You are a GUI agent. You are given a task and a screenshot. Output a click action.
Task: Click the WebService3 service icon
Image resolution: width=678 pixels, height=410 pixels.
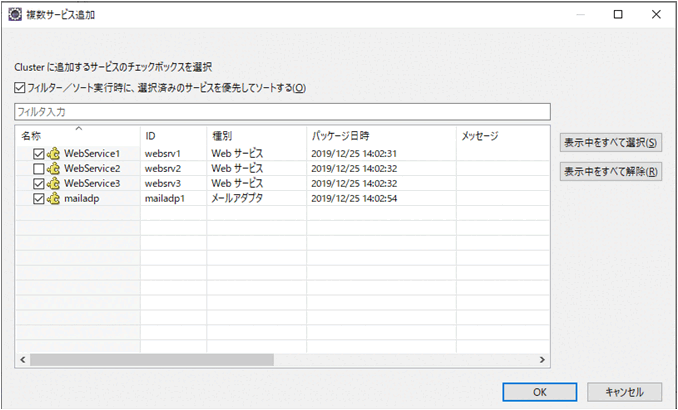click(x=53, y=183)
